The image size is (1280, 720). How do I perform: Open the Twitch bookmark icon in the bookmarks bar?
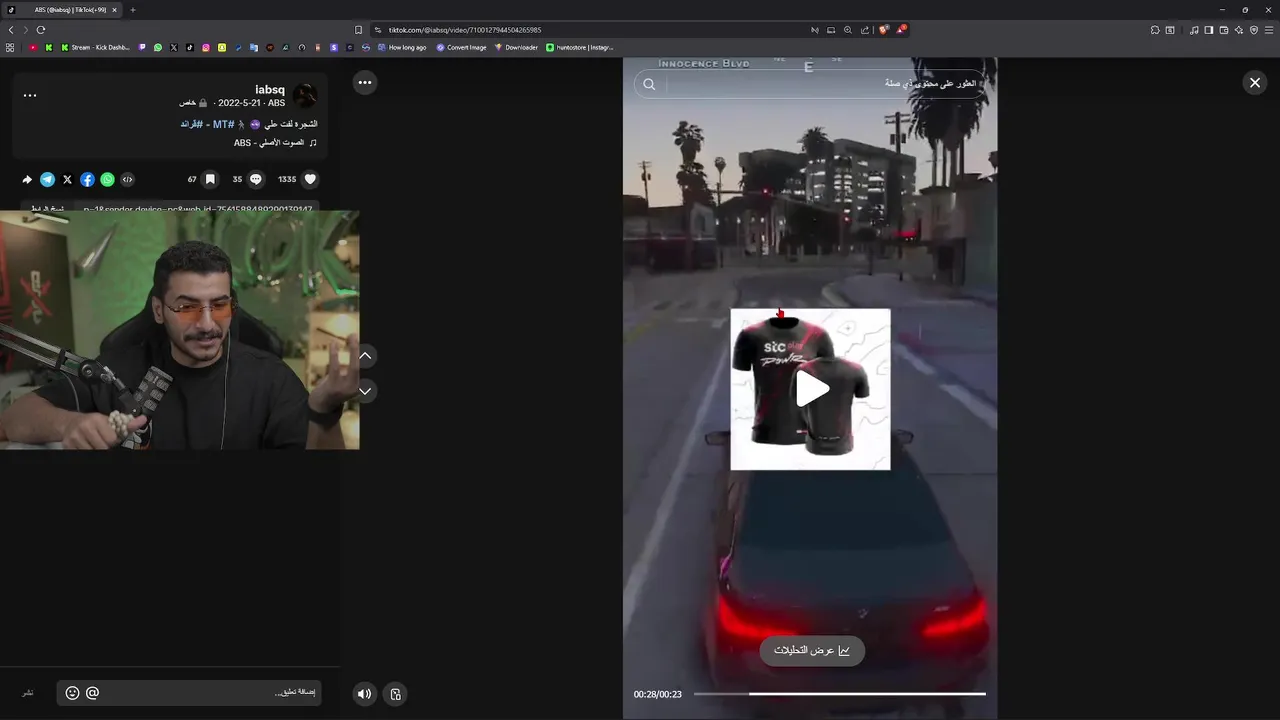142,47
